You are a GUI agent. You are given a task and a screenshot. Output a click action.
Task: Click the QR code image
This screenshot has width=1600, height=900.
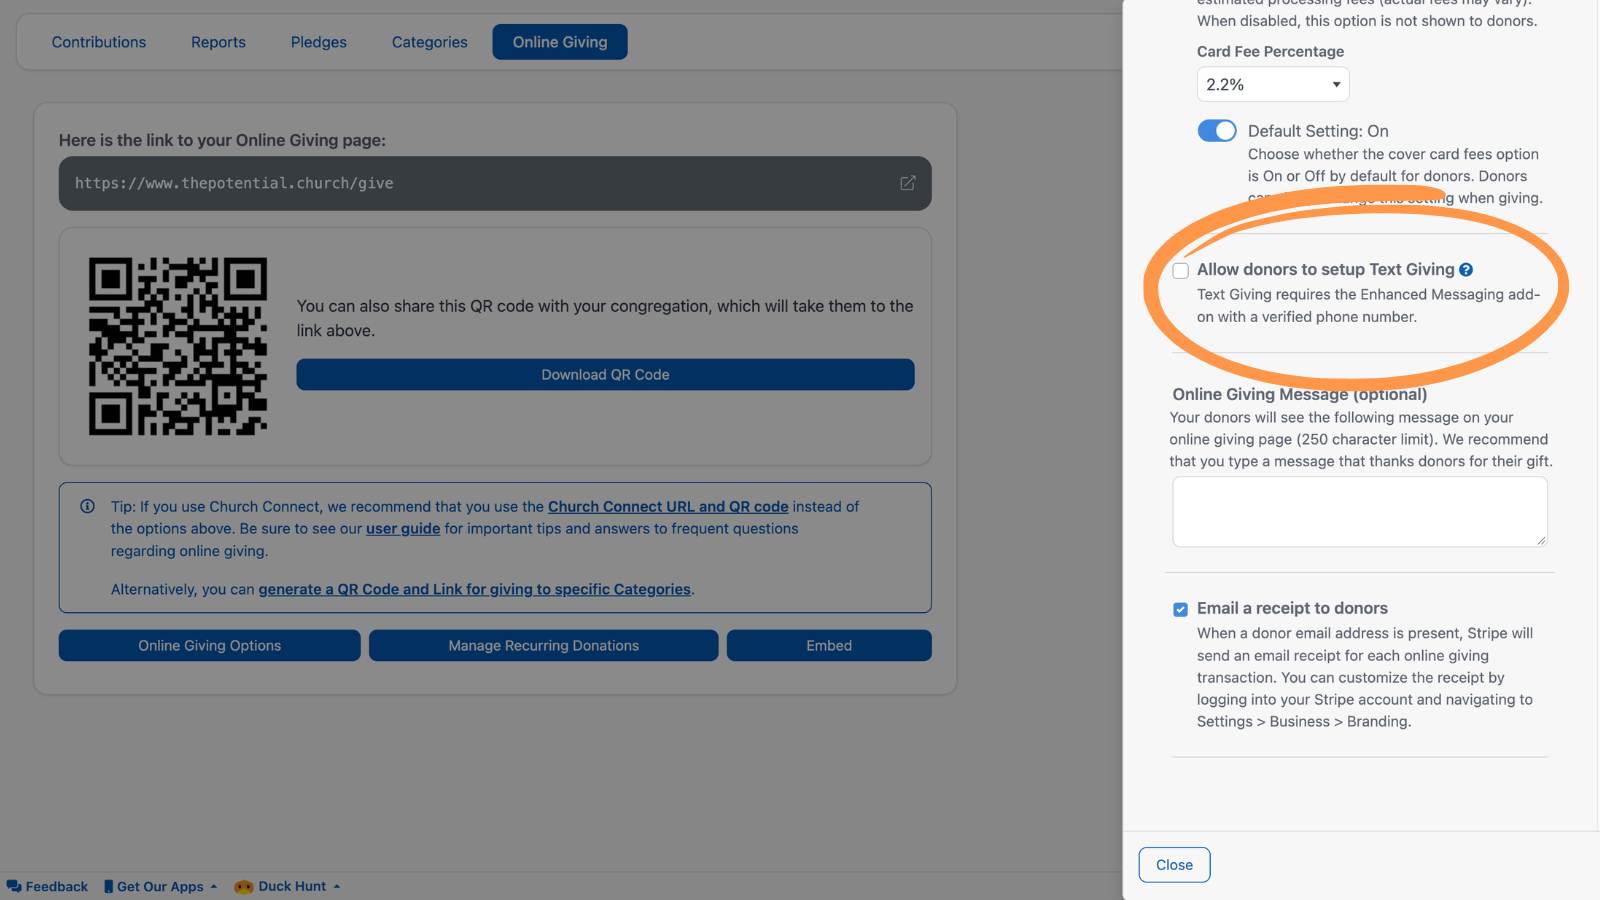[178, 346]
